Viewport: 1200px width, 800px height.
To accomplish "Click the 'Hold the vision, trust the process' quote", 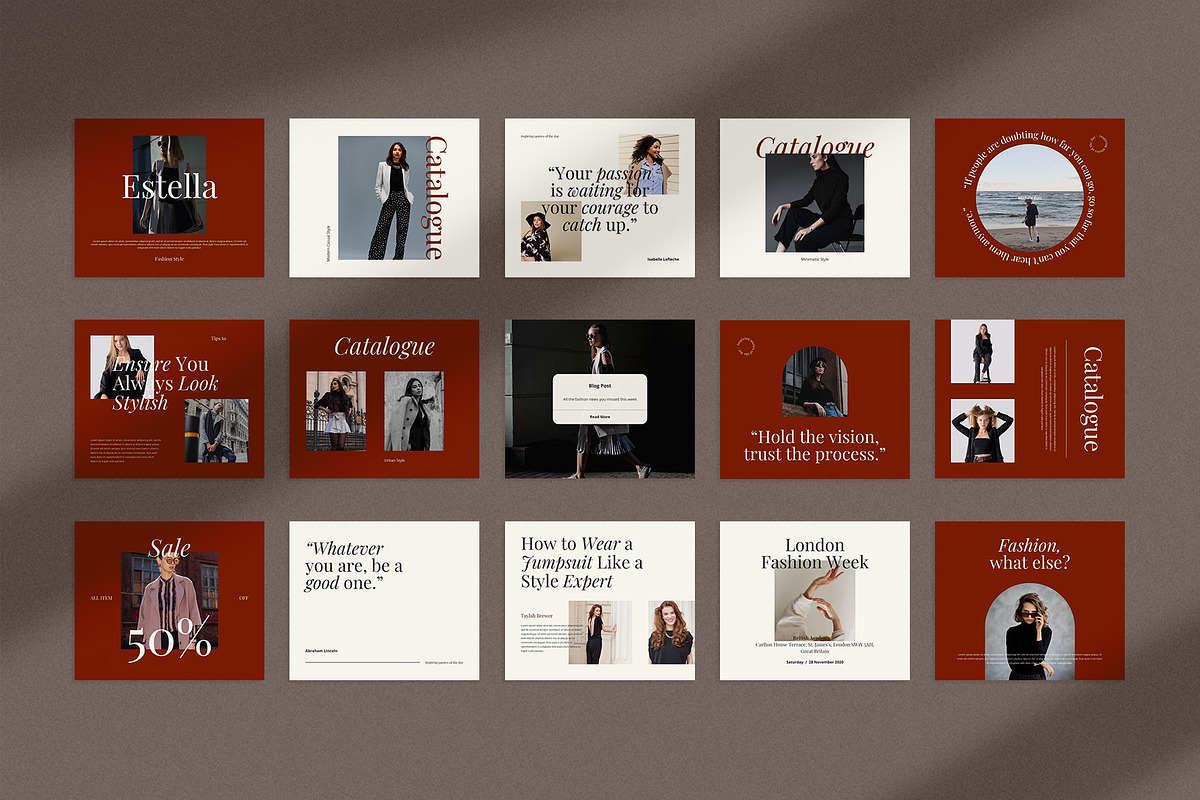I will pos(814,446).
